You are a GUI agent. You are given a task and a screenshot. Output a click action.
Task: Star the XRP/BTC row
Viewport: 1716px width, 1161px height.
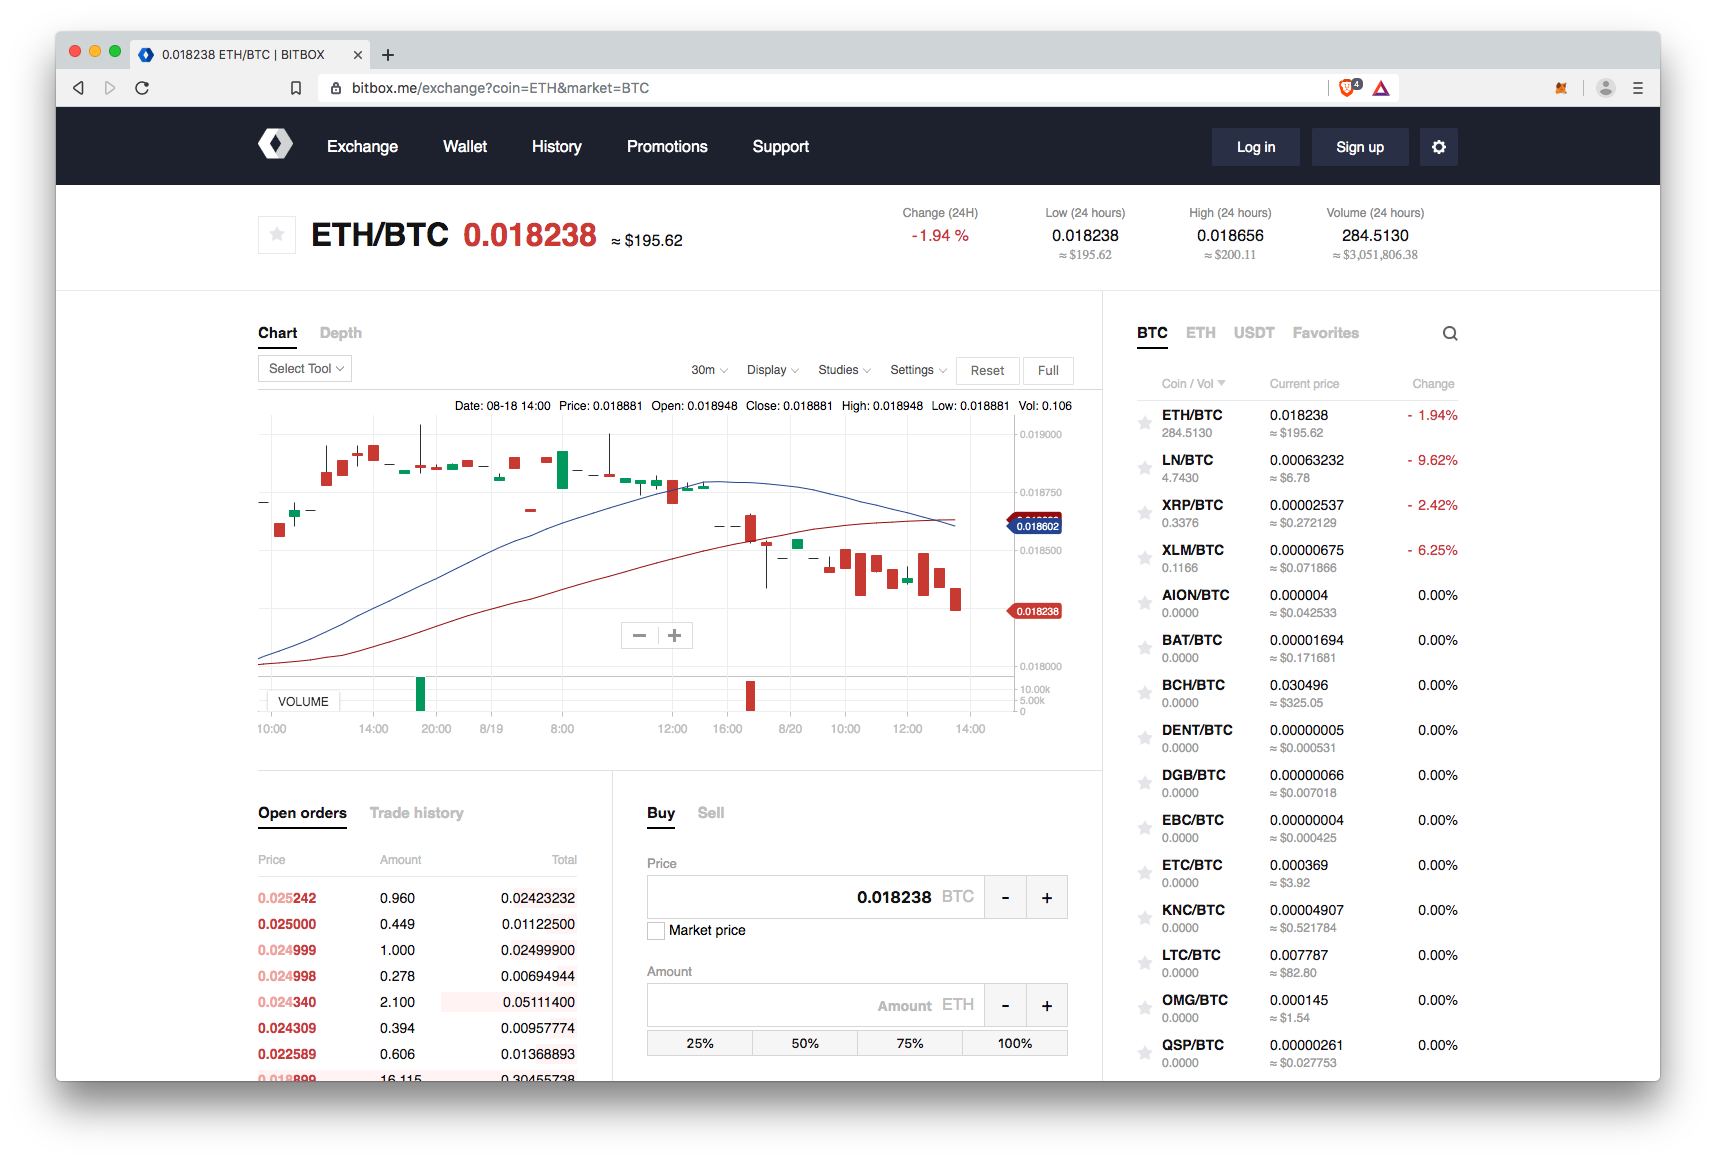(x=1145, y=513)
